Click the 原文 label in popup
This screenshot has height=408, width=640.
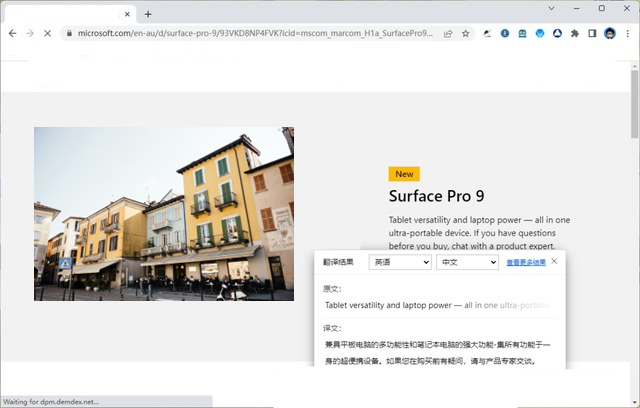pyautogui.click(x=332, y=289)
